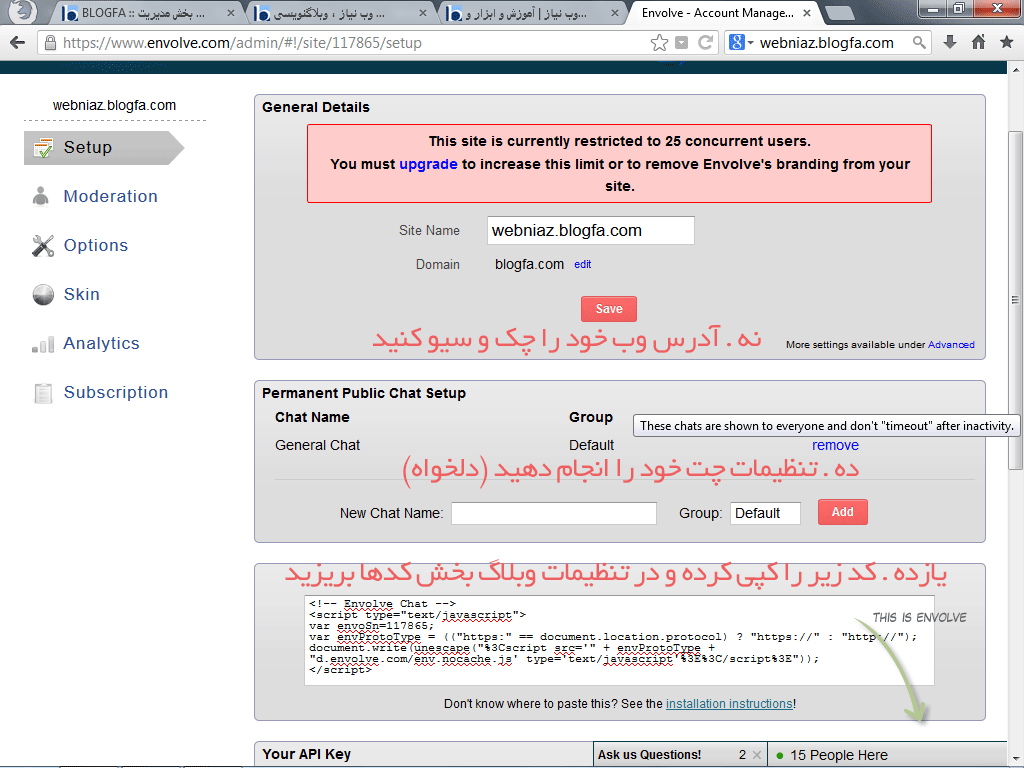Click the Firefox menu button
Screen dimensions: 1024x768
tap(22, 11)
